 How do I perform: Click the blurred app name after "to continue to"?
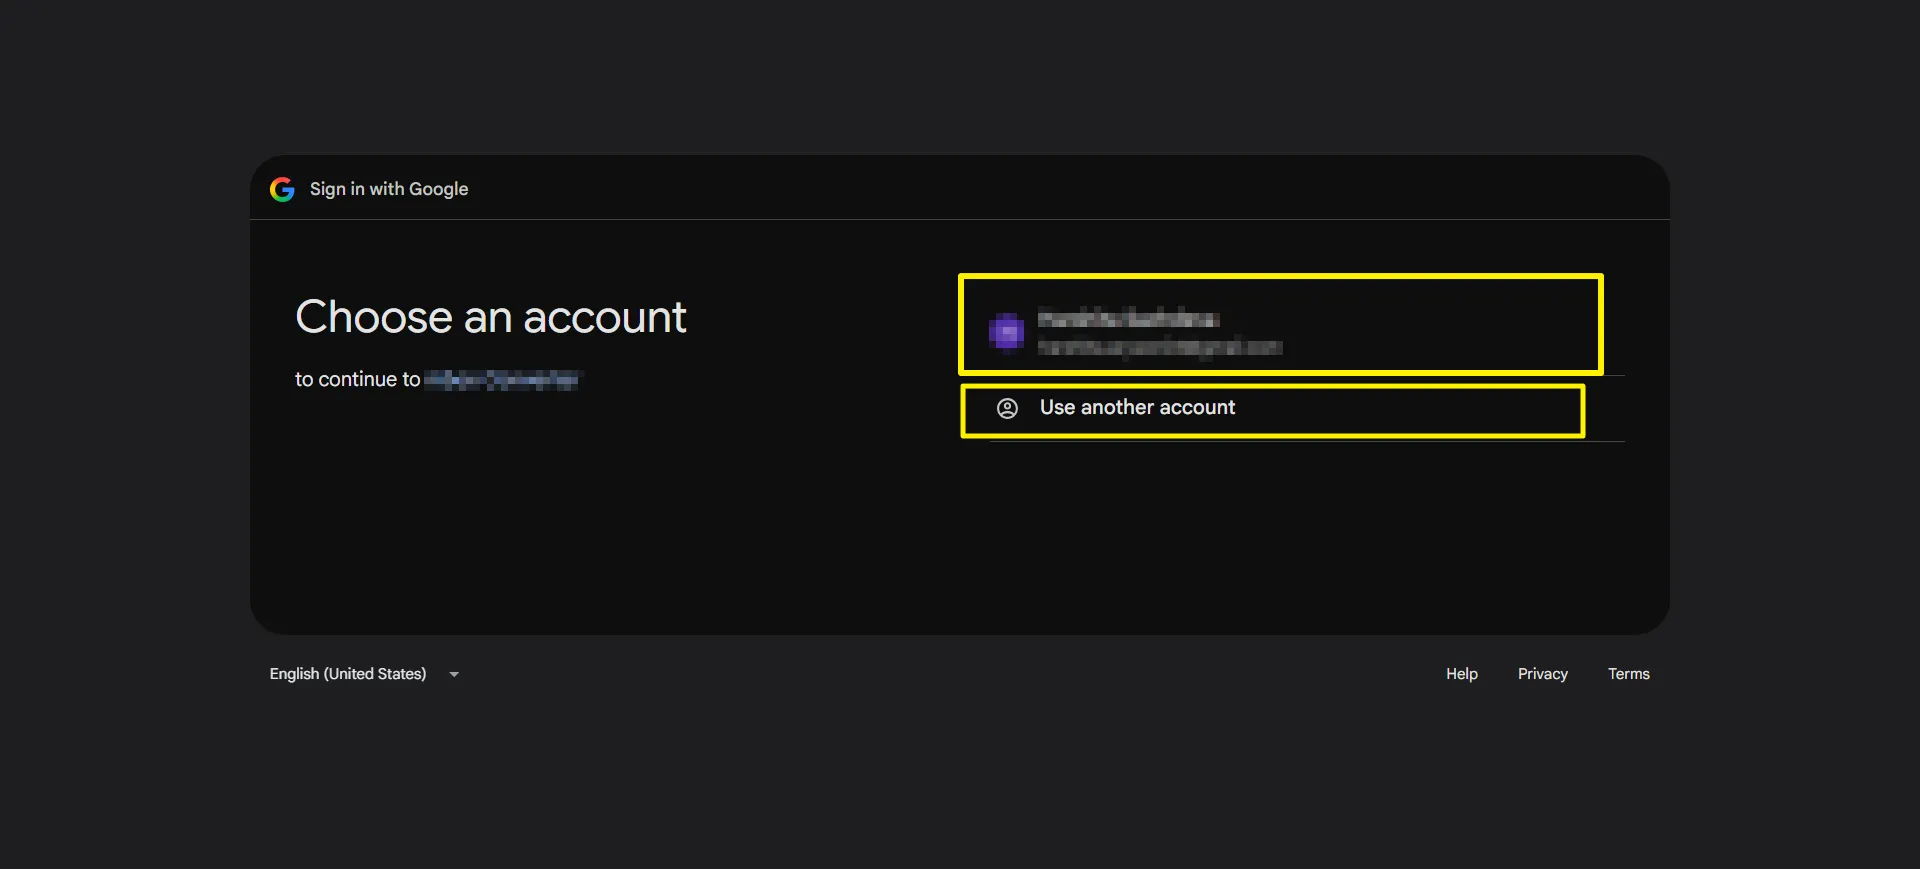[x=502, y=380]
